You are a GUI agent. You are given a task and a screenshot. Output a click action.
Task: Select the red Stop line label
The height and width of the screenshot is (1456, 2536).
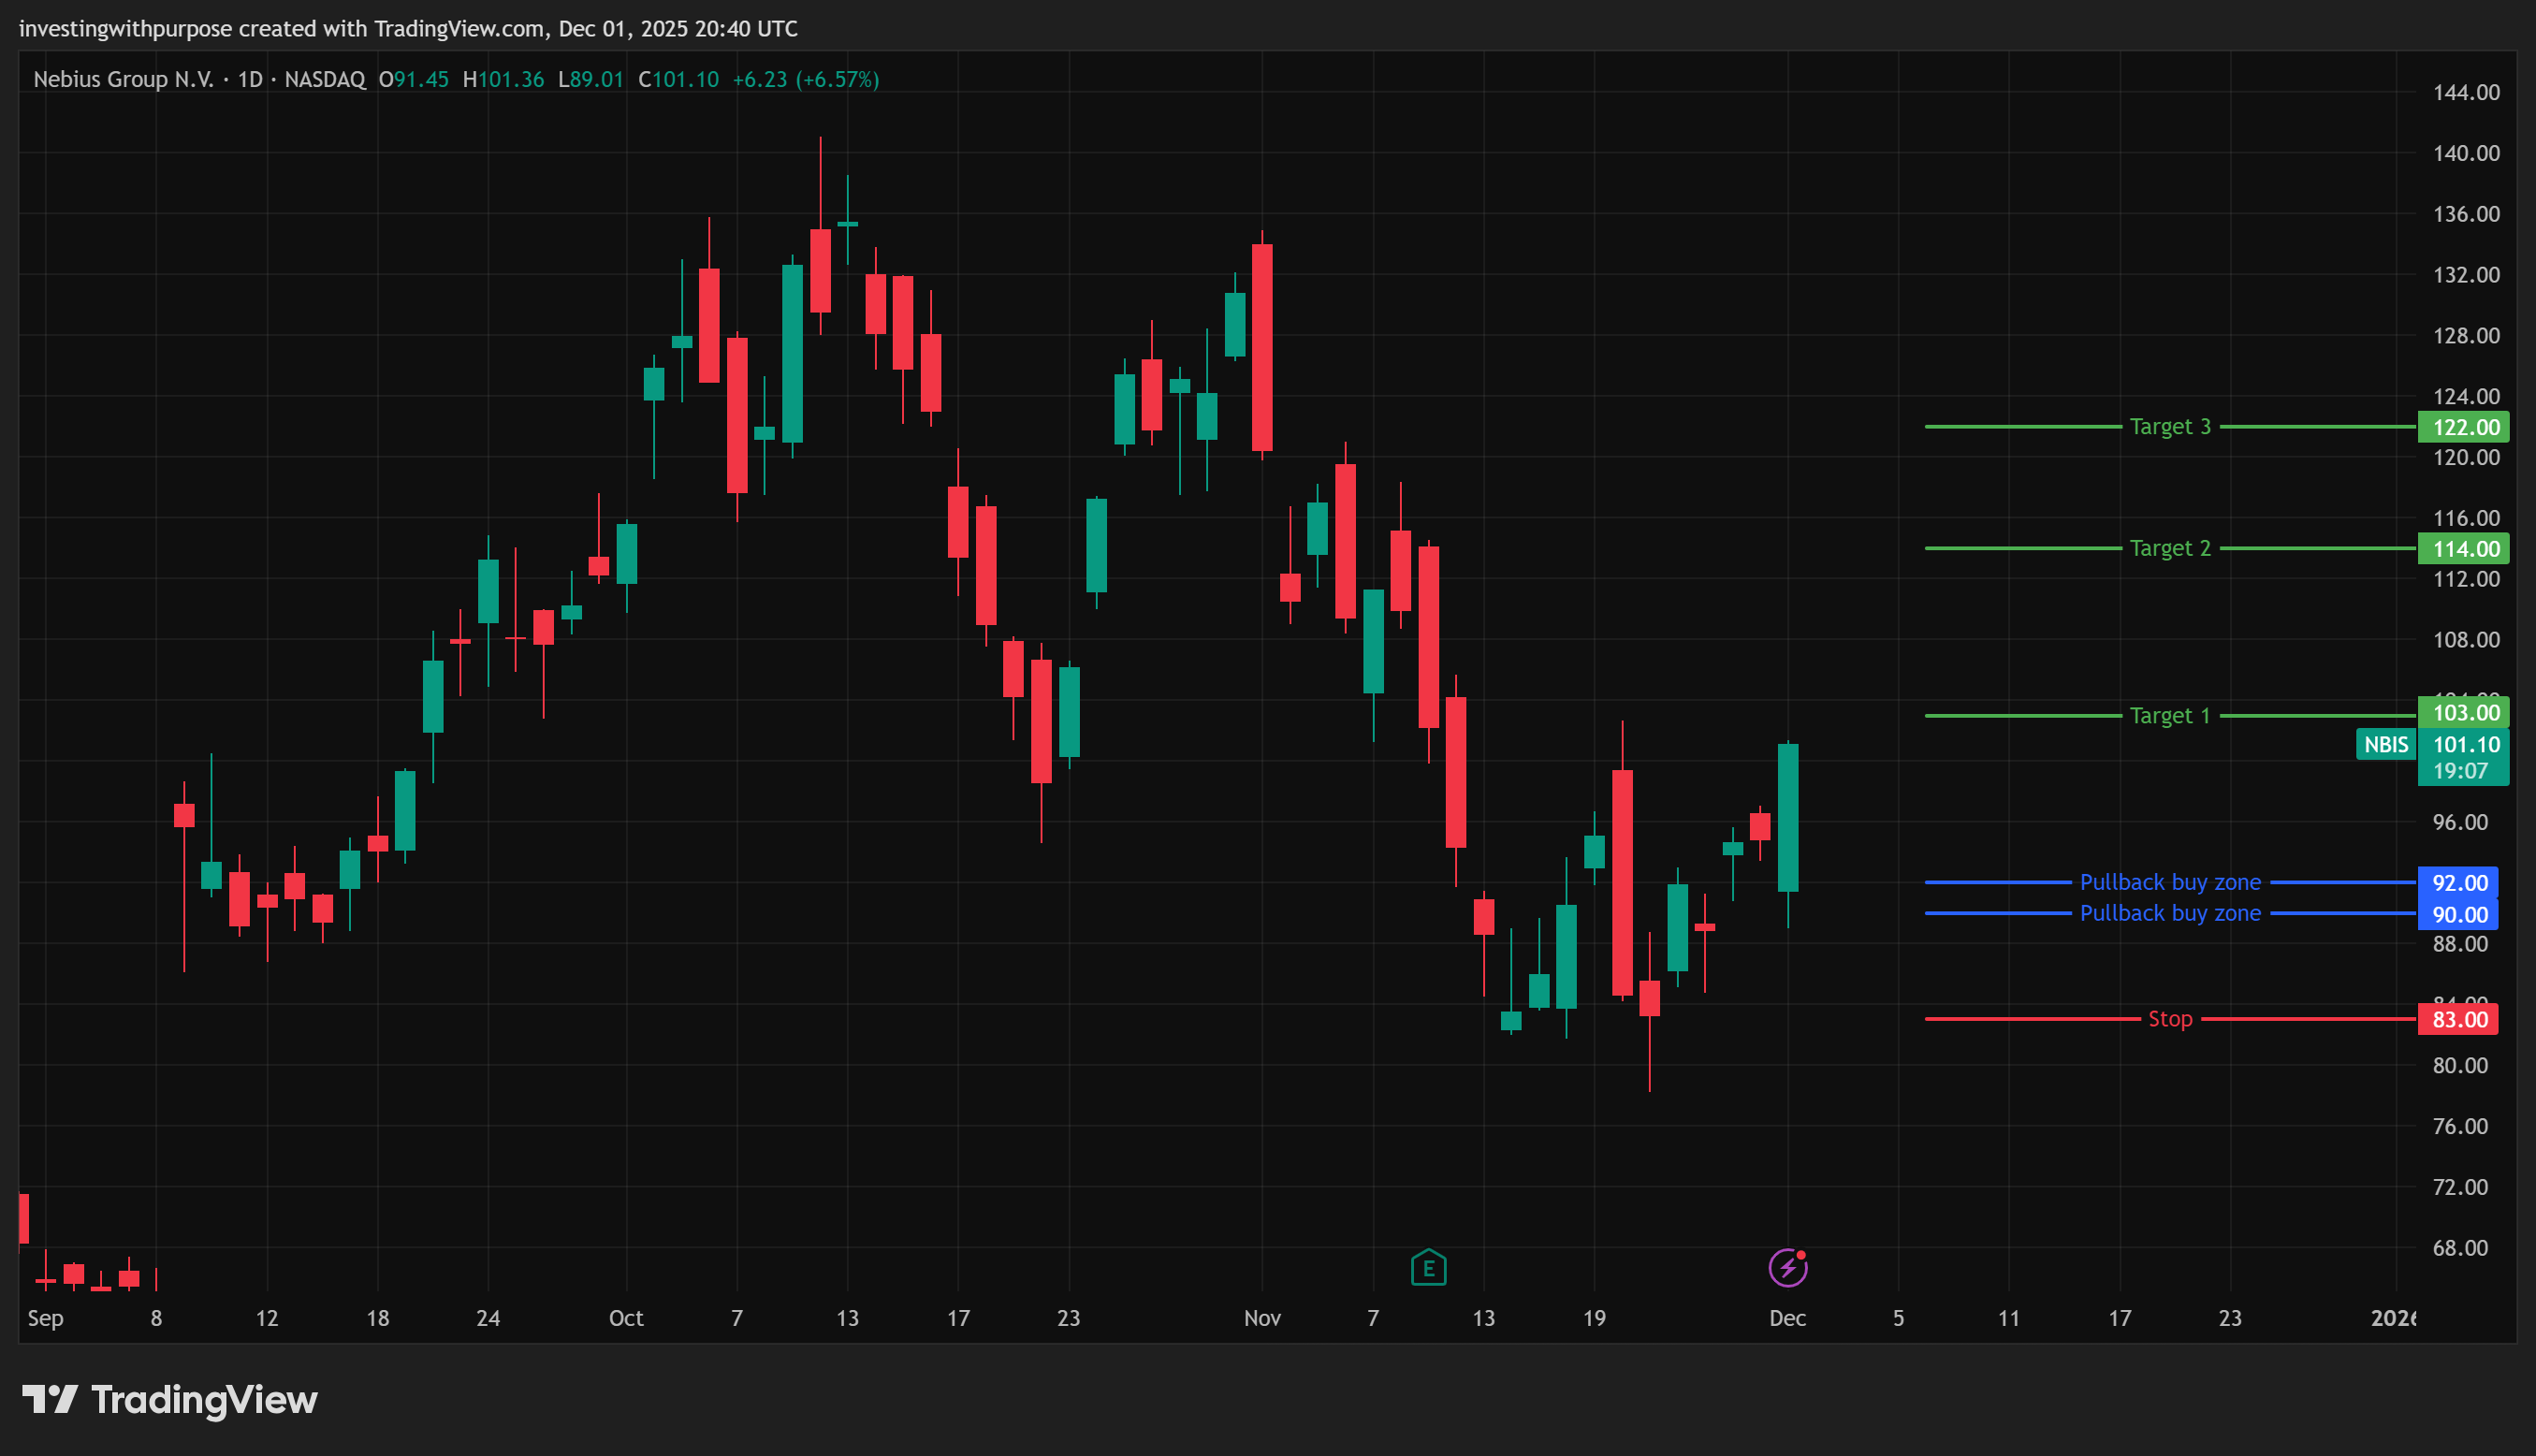click(x=2170, y=1019)
